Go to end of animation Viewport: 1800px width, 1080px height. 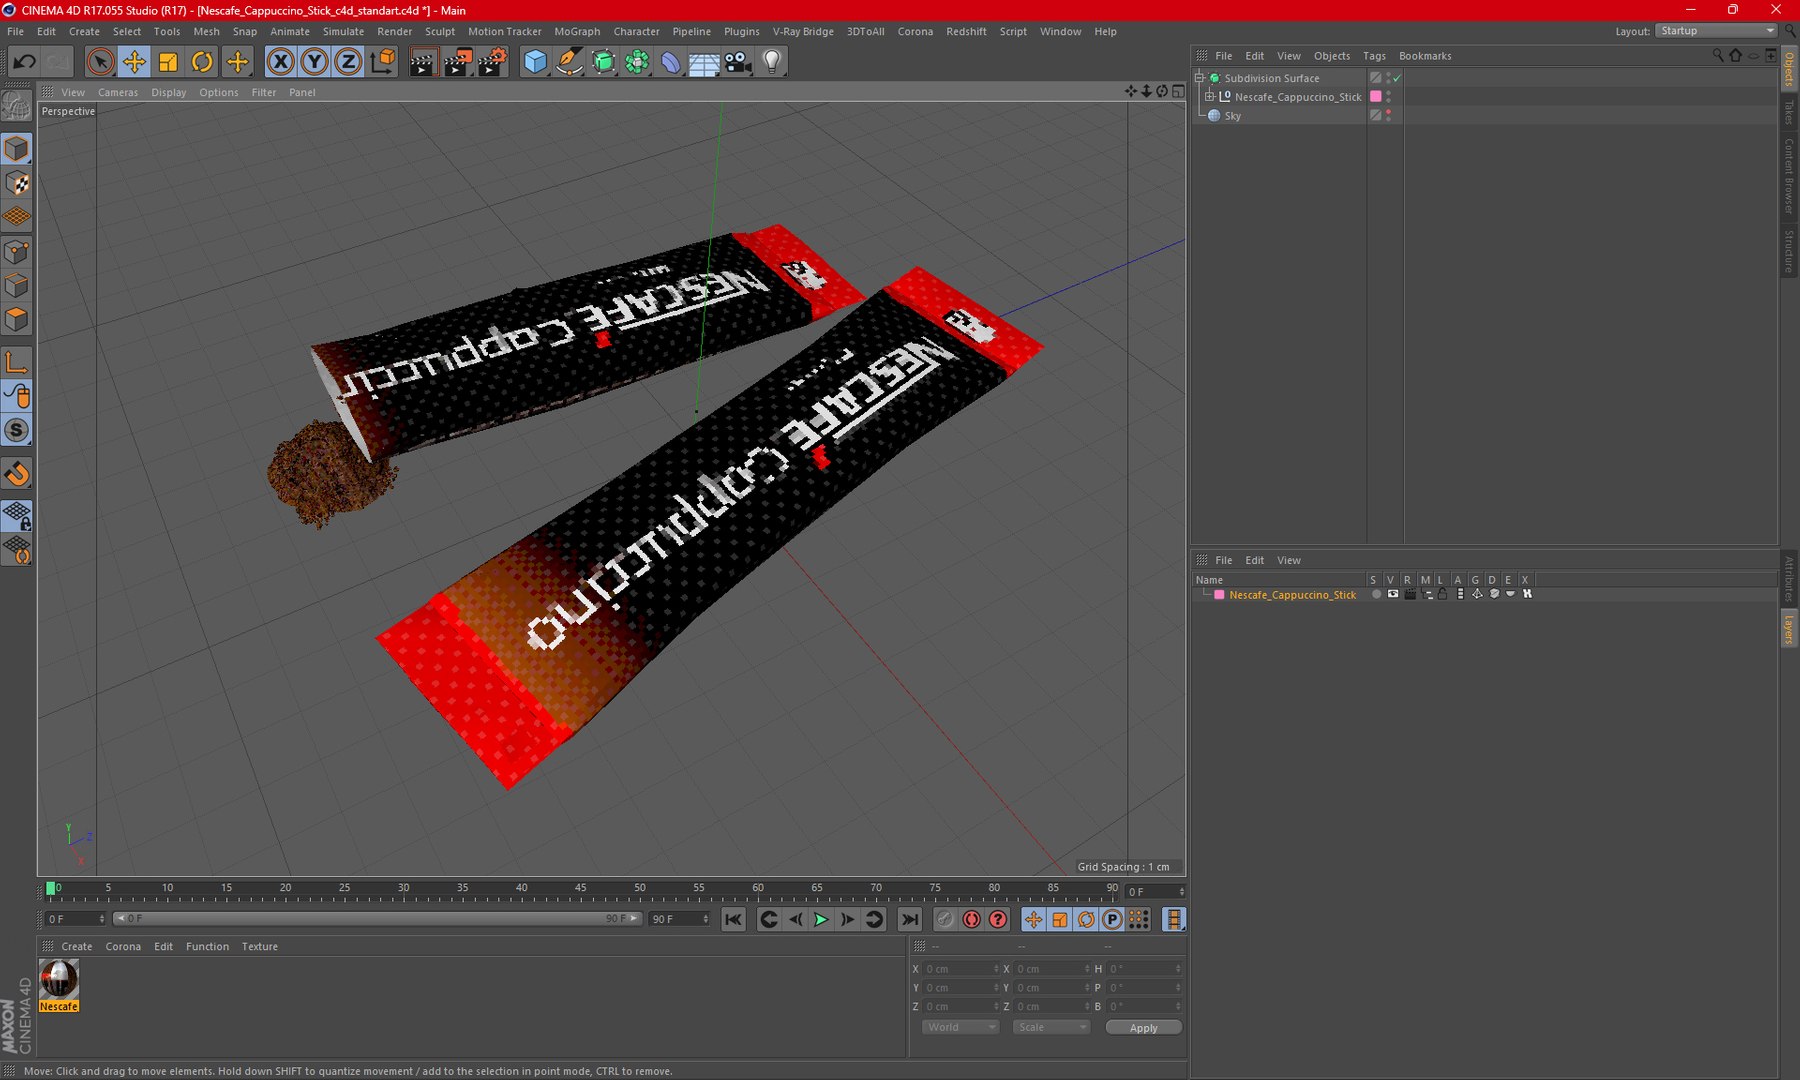(x=909, y=920)
